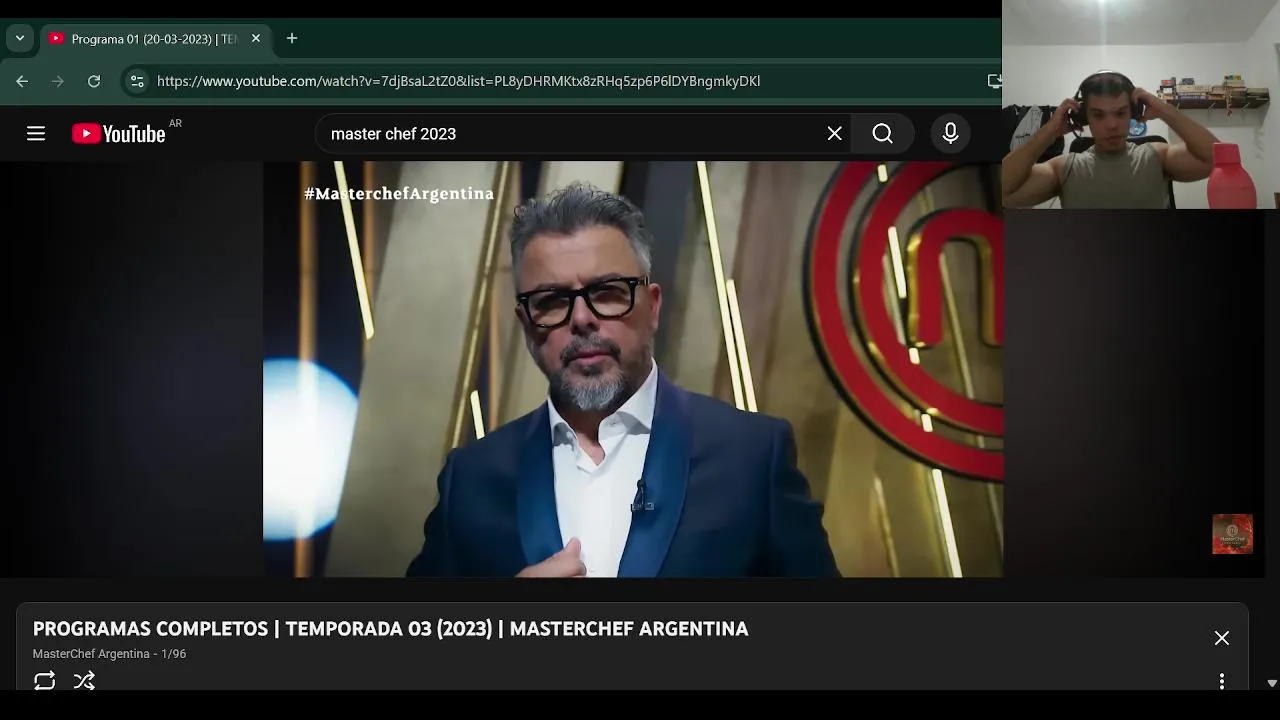Open playlist title PROGRAMAS COMPLETOS TEMPORADA 03

390,629
